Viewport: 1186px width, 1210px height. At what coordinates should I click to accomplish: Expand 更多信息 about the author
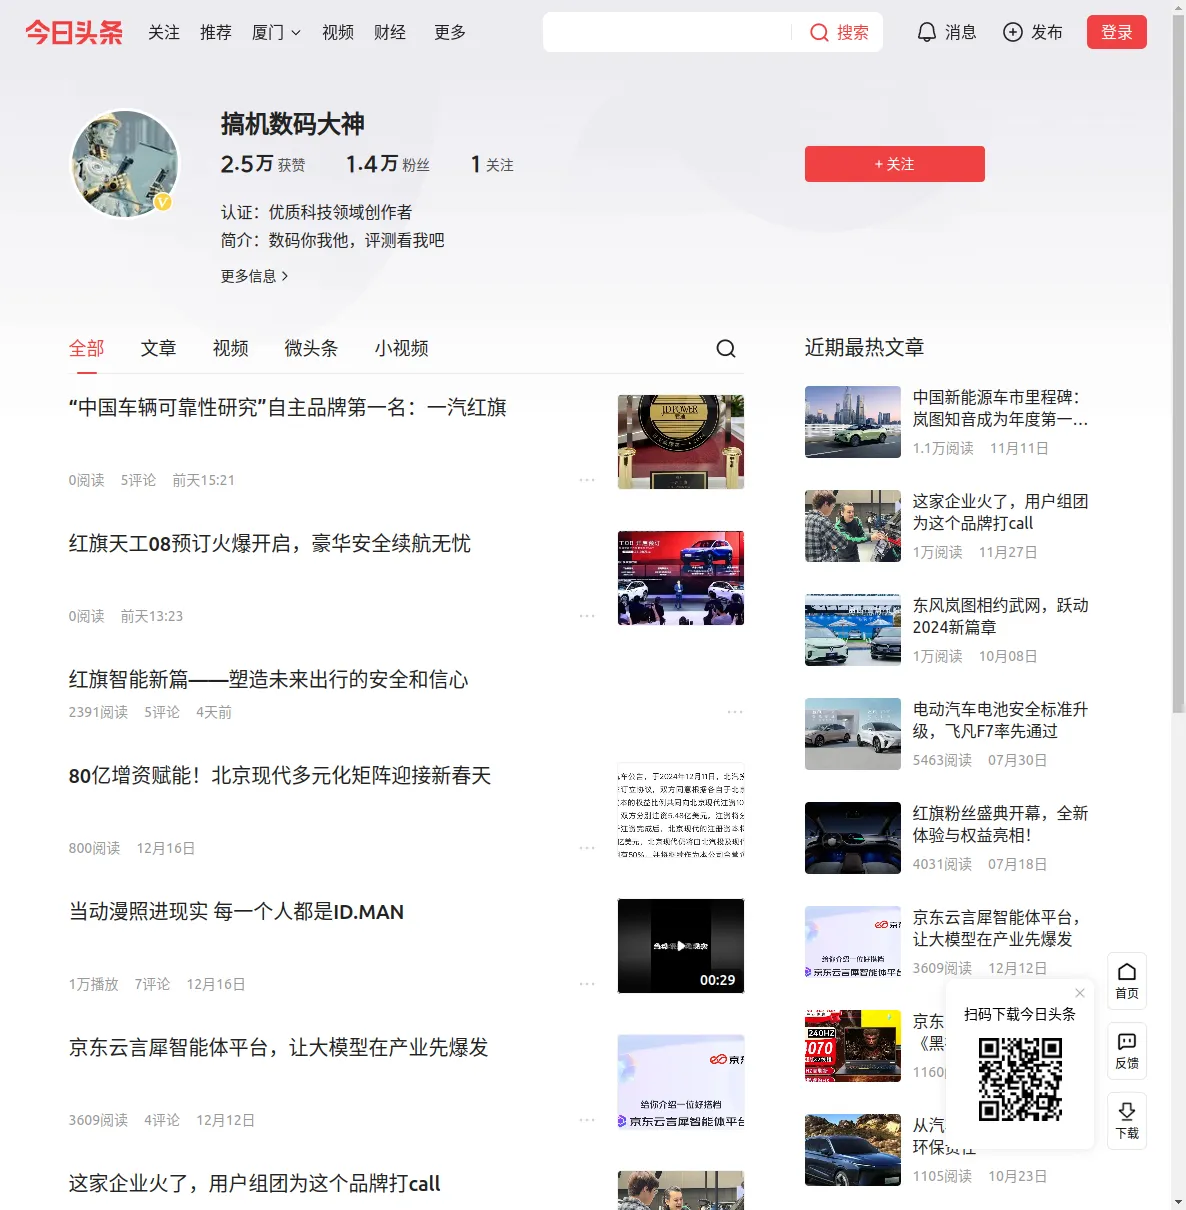(x=255, y=276)
